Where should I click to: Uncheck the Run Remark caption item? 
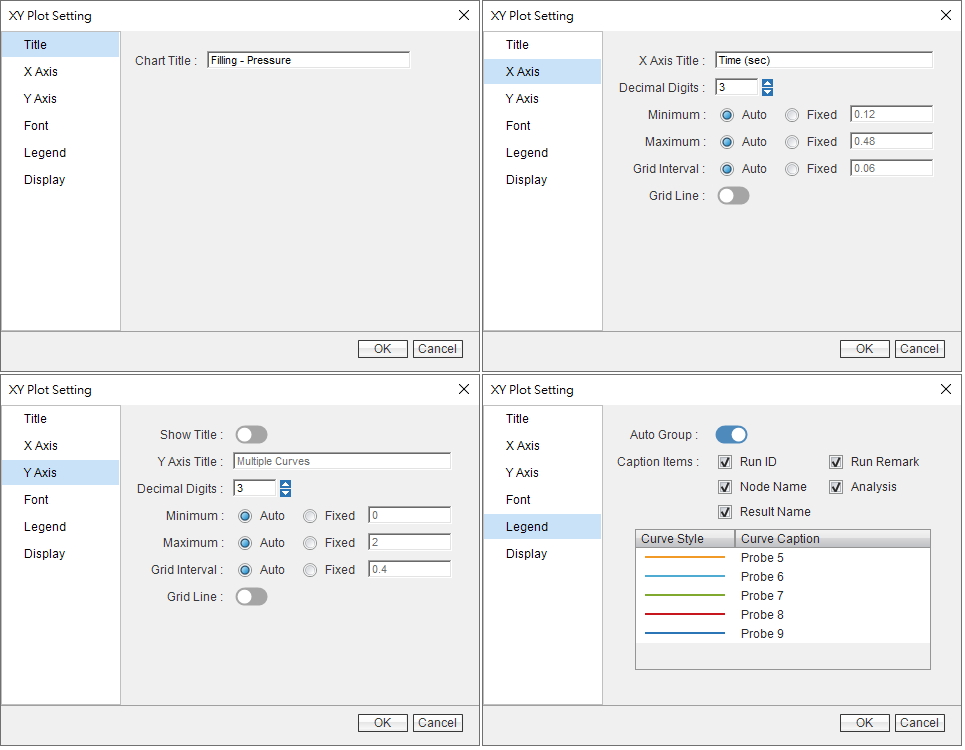(x=836, y=462)
